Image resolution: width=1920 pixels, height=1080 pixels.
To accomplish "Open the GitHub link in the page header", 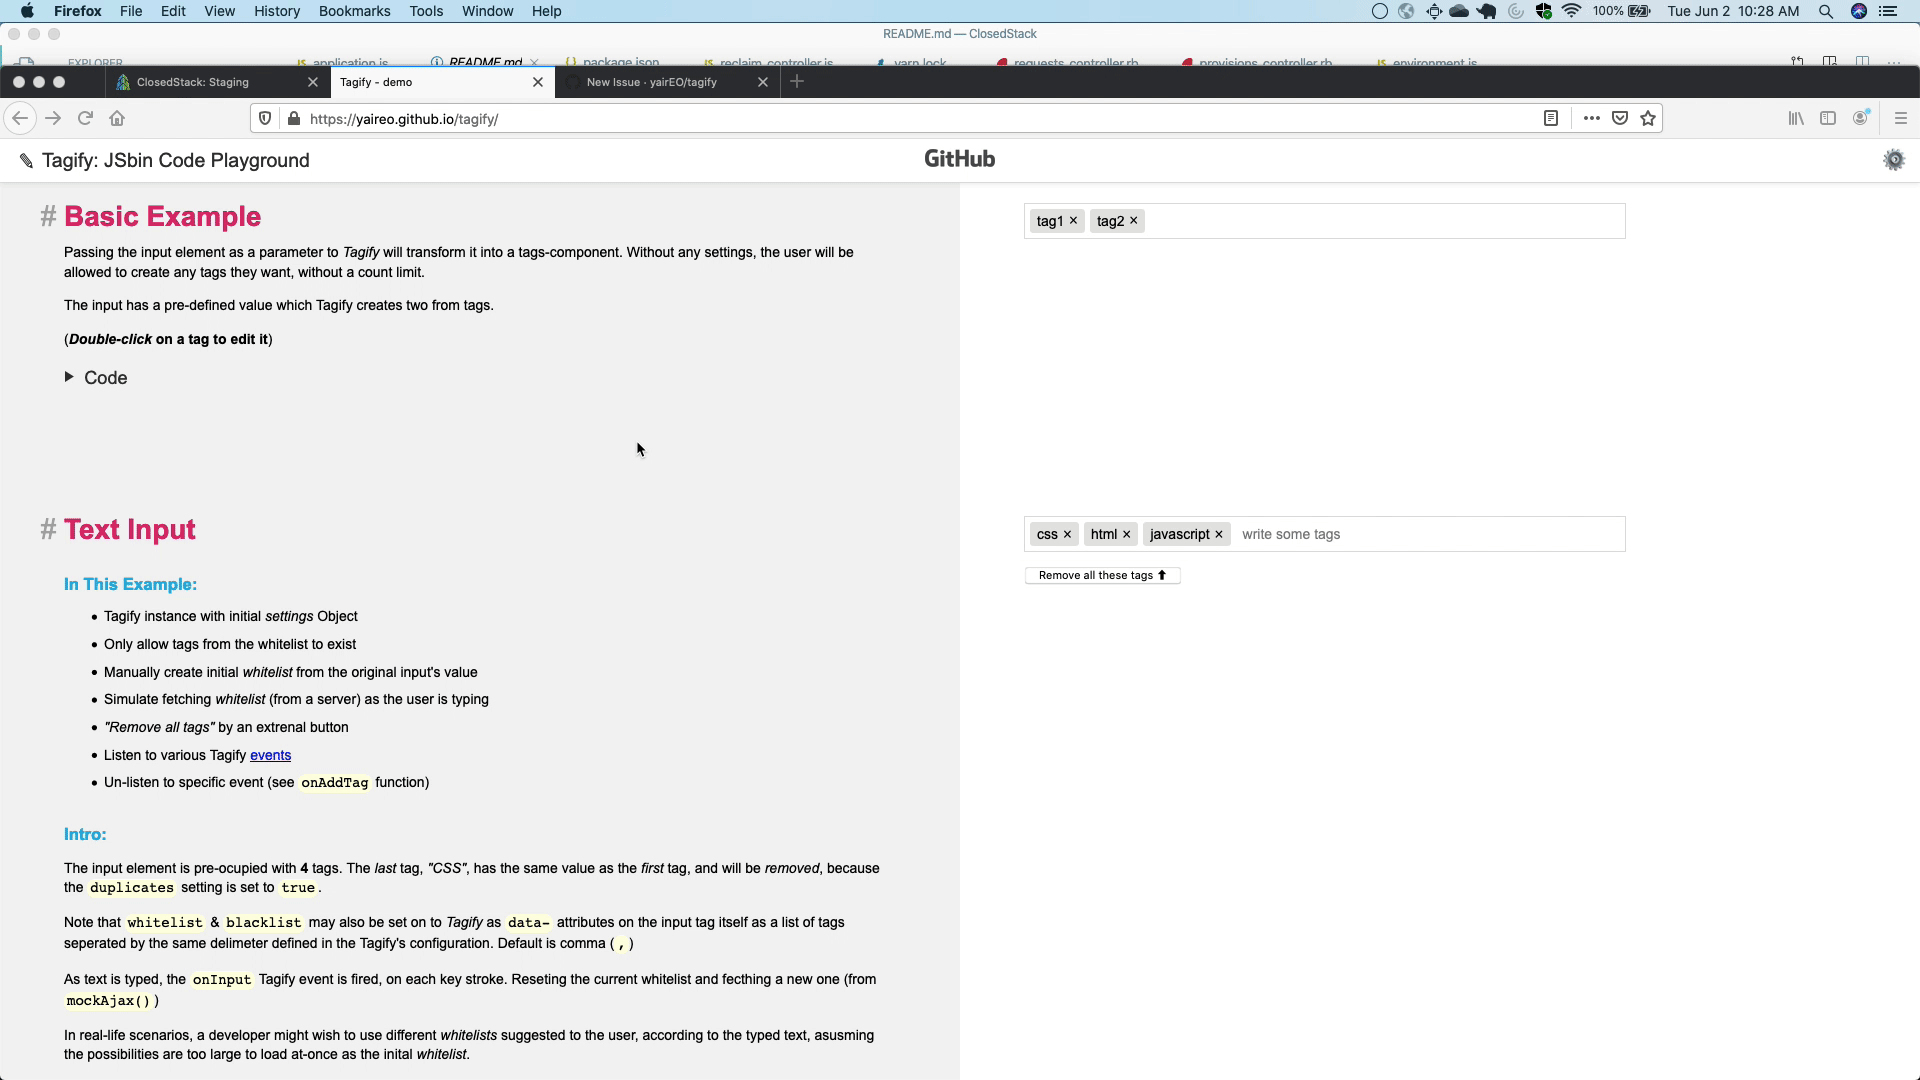I will coord(959,159).
